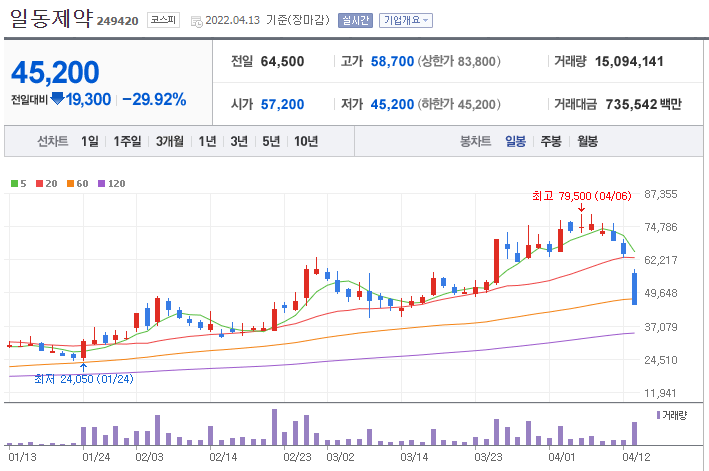Image resolution: width=709 pixels, height=471 pixels.
Task: Click the calendar icon beside 2022.04.13
Action: (197, 21)
